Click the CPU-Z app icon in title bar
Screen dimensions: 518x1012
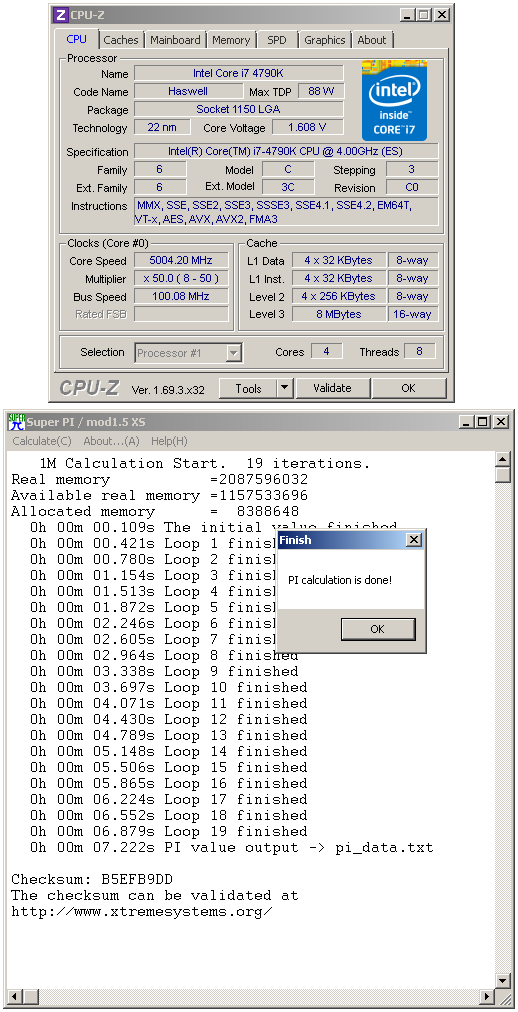point(61,15)
